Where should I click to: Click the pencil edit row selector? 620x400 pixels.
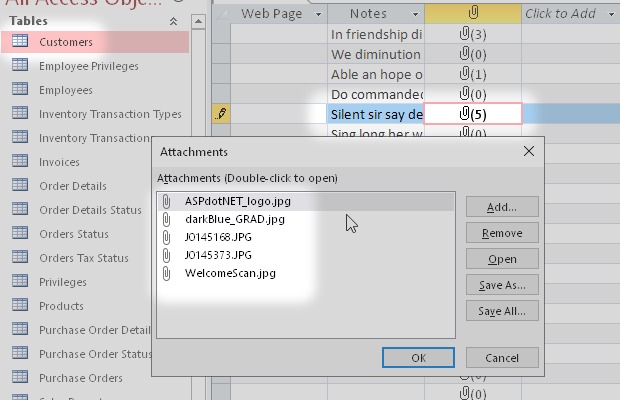pos(221,114)
